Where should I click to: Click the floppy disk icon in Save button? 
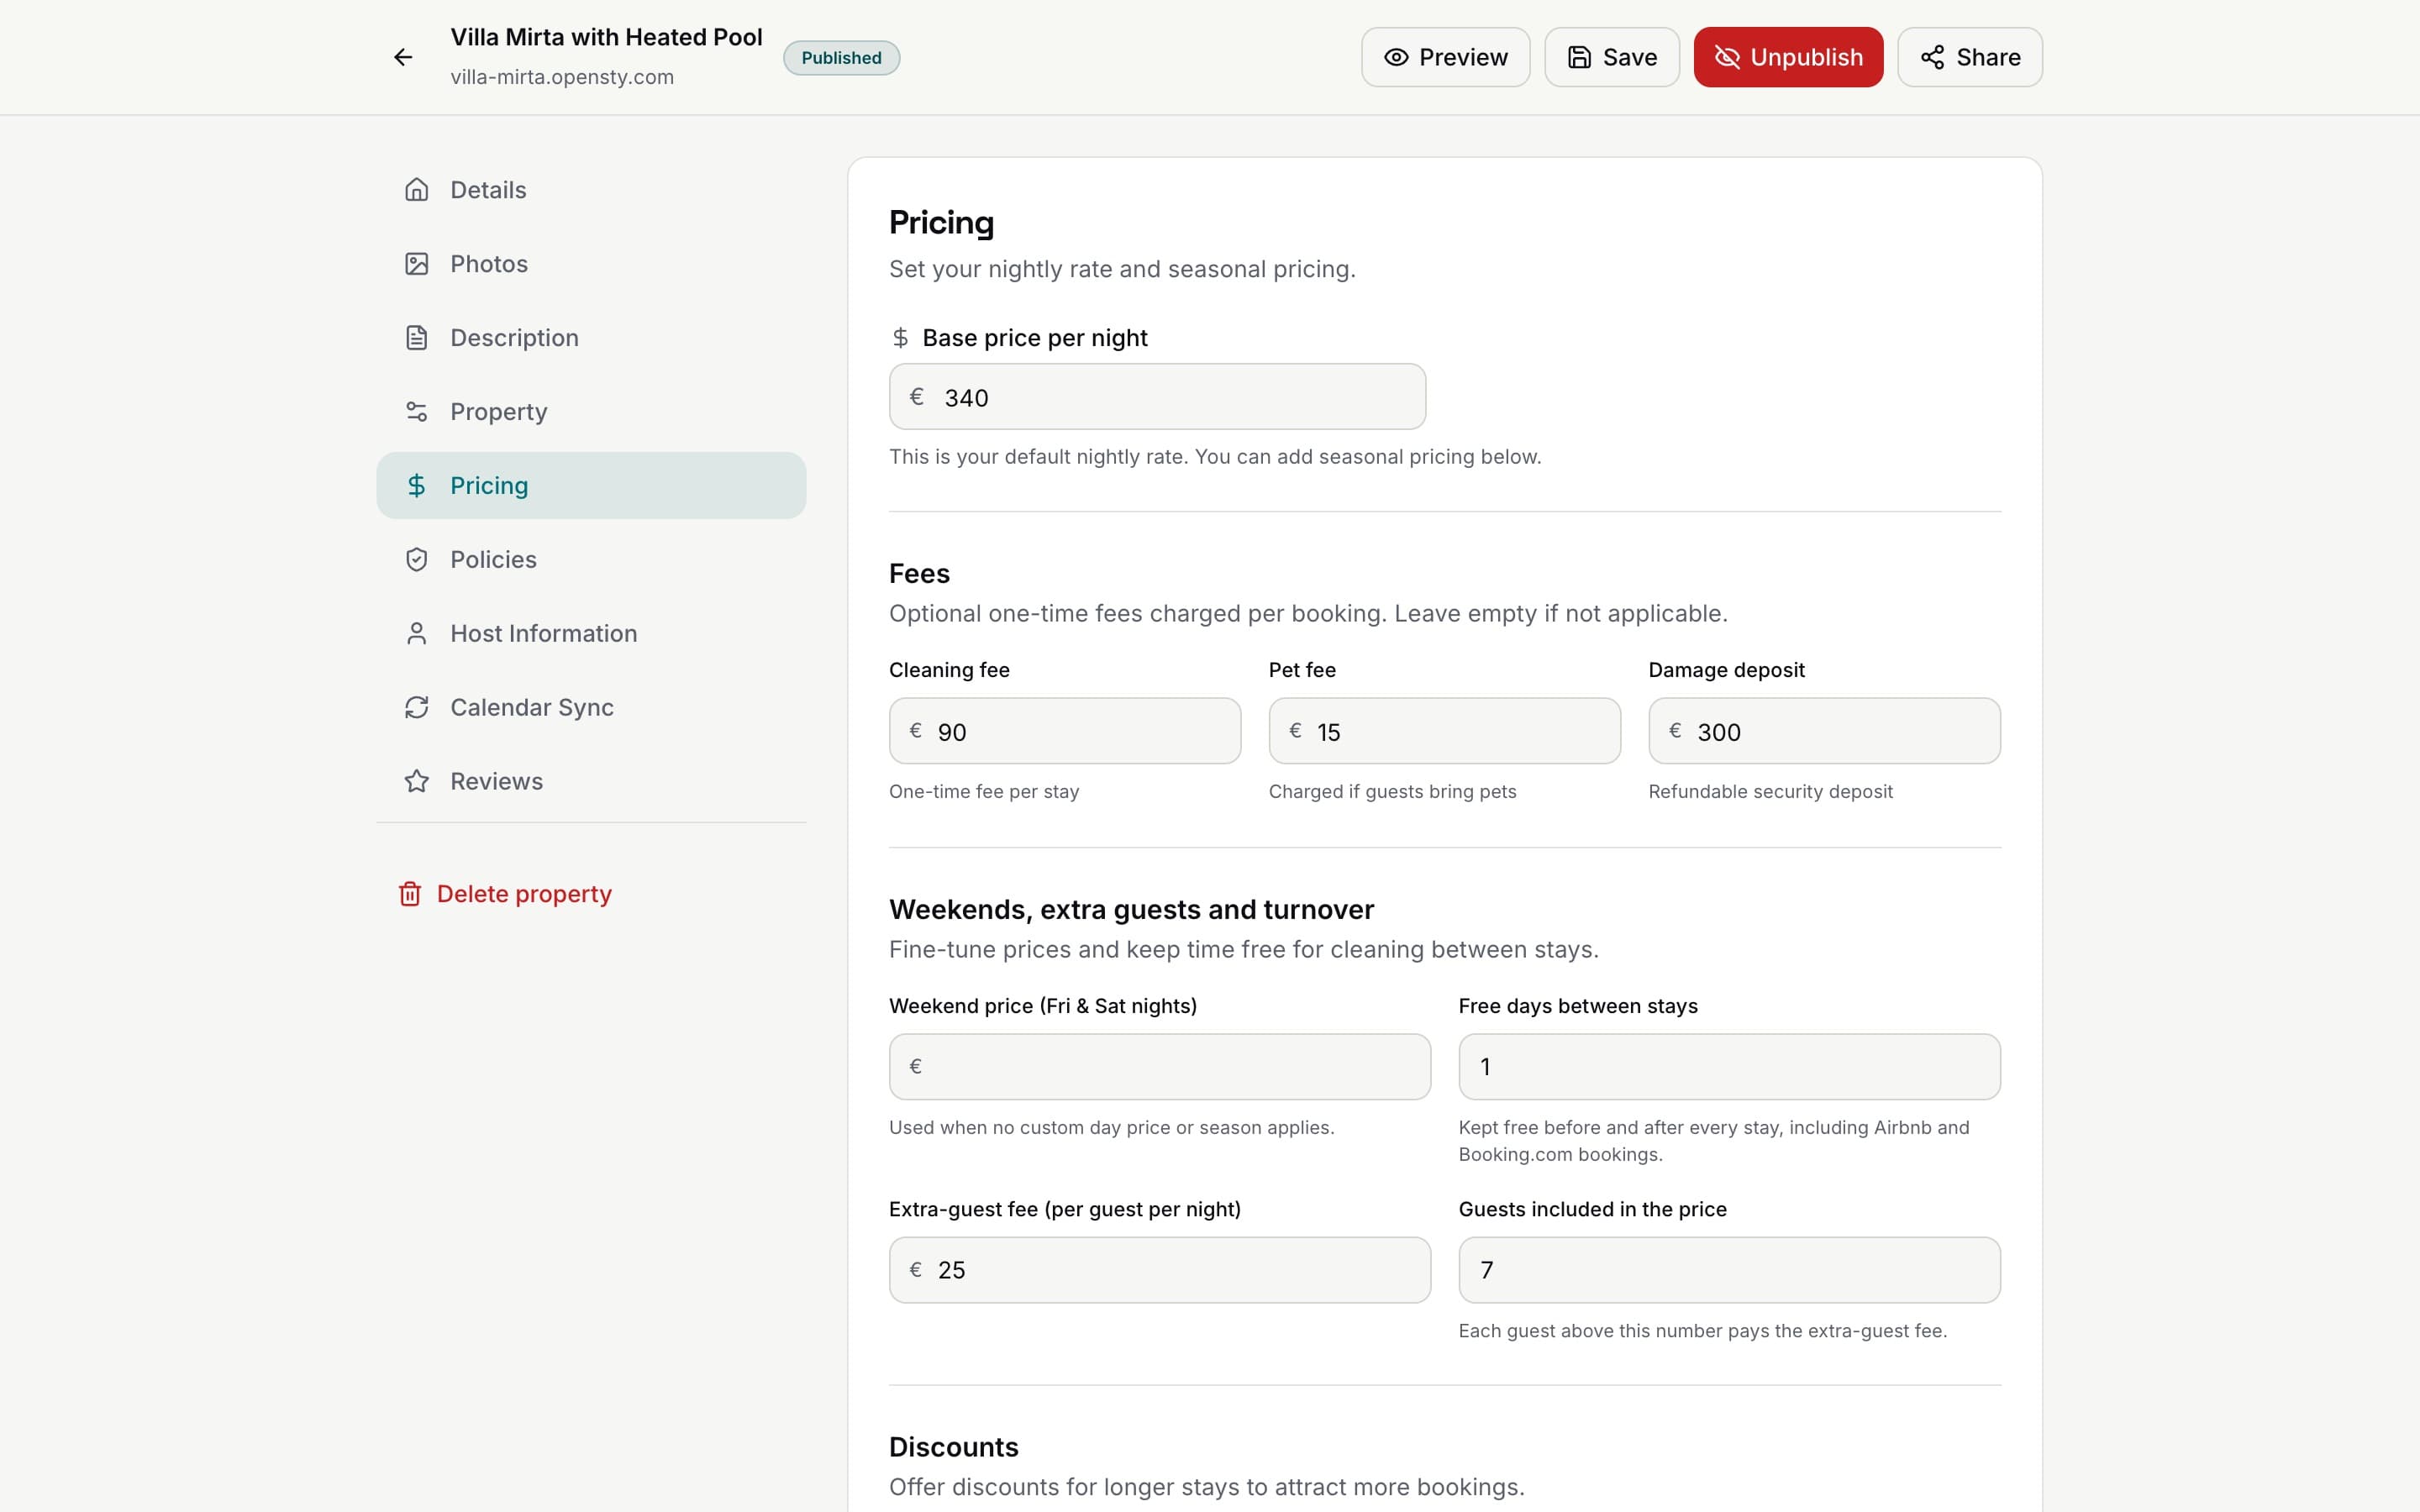point(1579,57)
